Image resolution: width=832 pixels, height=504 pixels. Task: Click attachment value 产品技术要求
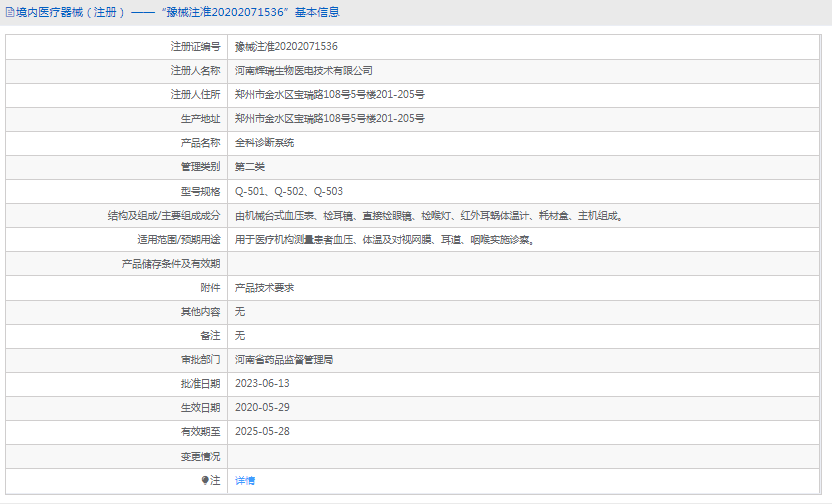coord(264,288)
